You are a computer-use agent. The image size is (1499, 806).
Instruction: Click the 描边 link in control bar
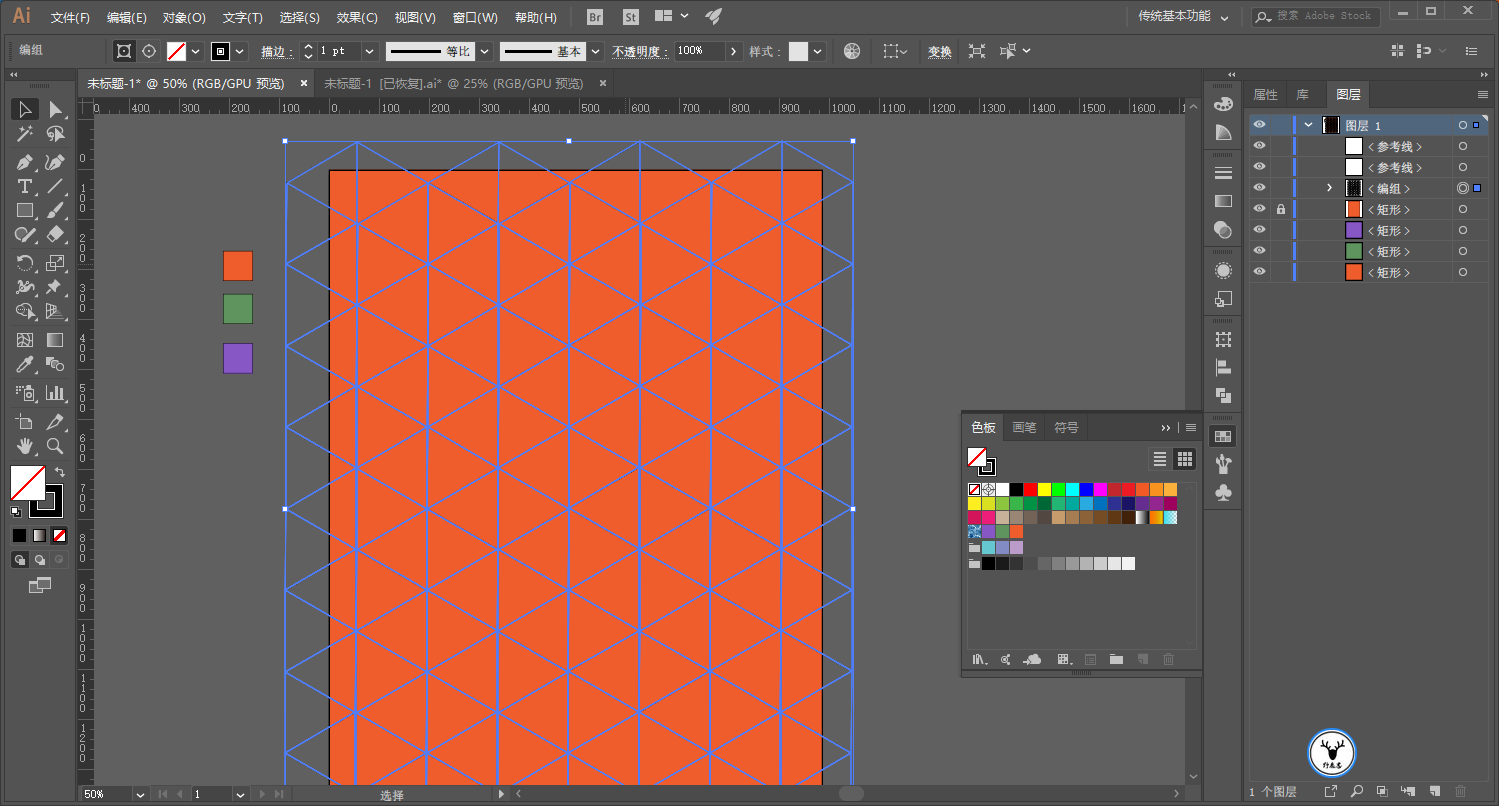[275, 51]
